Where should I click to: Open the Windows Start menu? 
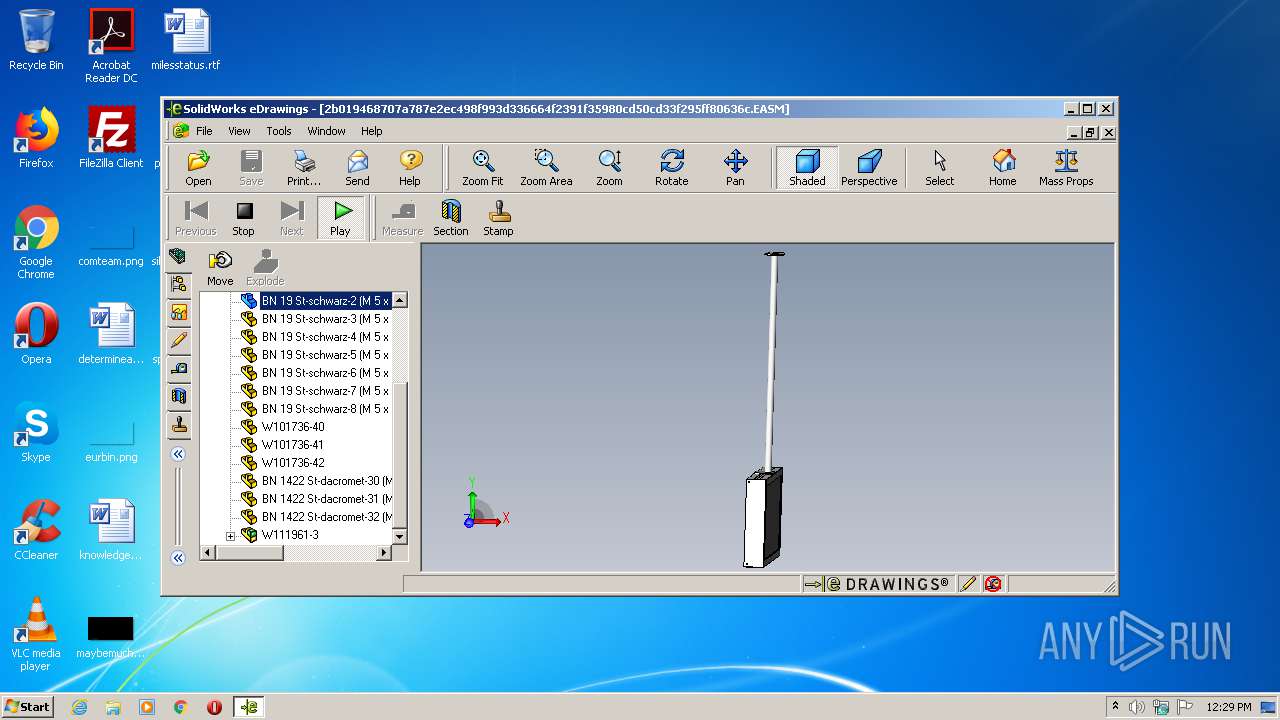[x=27, y=707]
